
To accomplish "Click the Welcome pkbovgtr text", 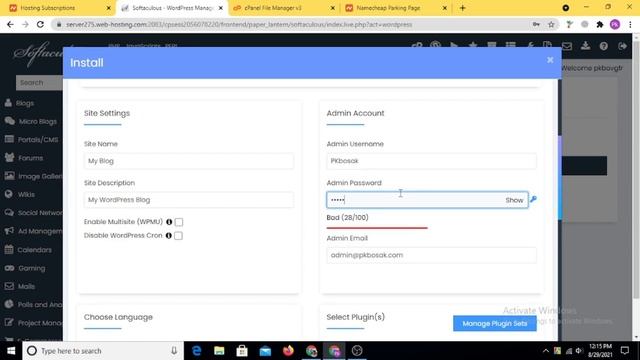I will tap(592, 68).
